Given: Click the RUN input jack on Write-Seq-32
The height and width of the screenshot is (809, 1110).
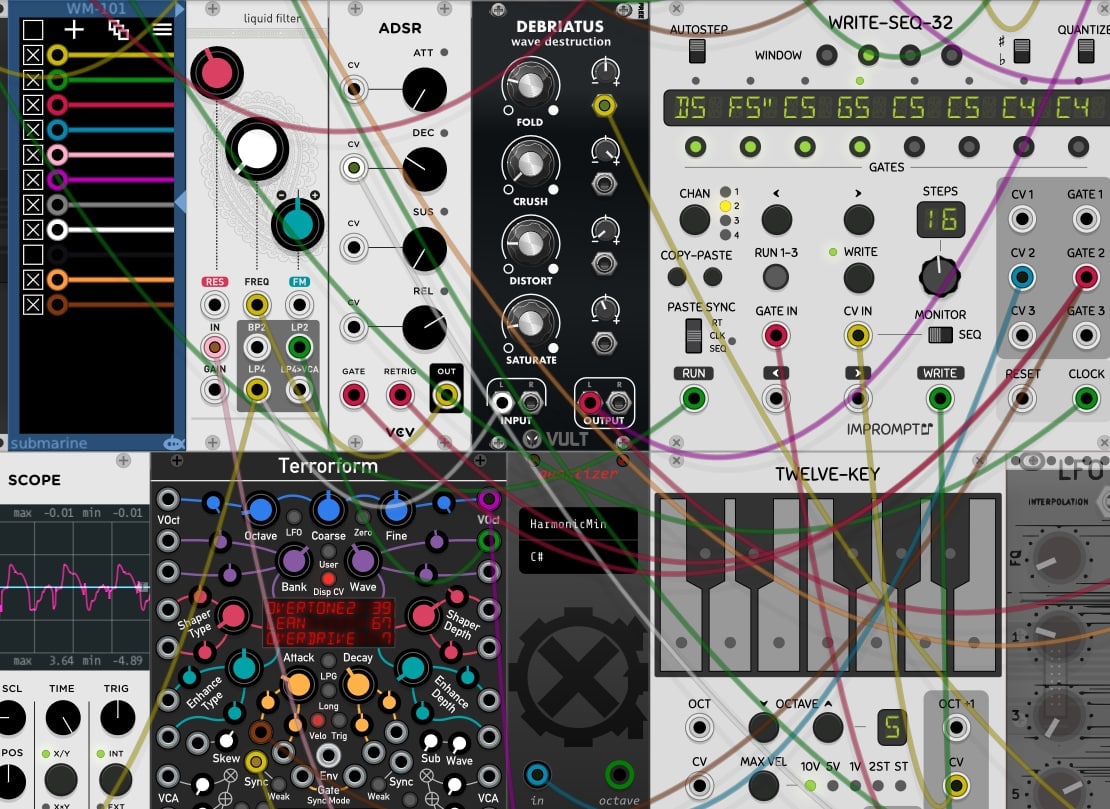Looking at the screenshot, I should click(x=694, y=398).
